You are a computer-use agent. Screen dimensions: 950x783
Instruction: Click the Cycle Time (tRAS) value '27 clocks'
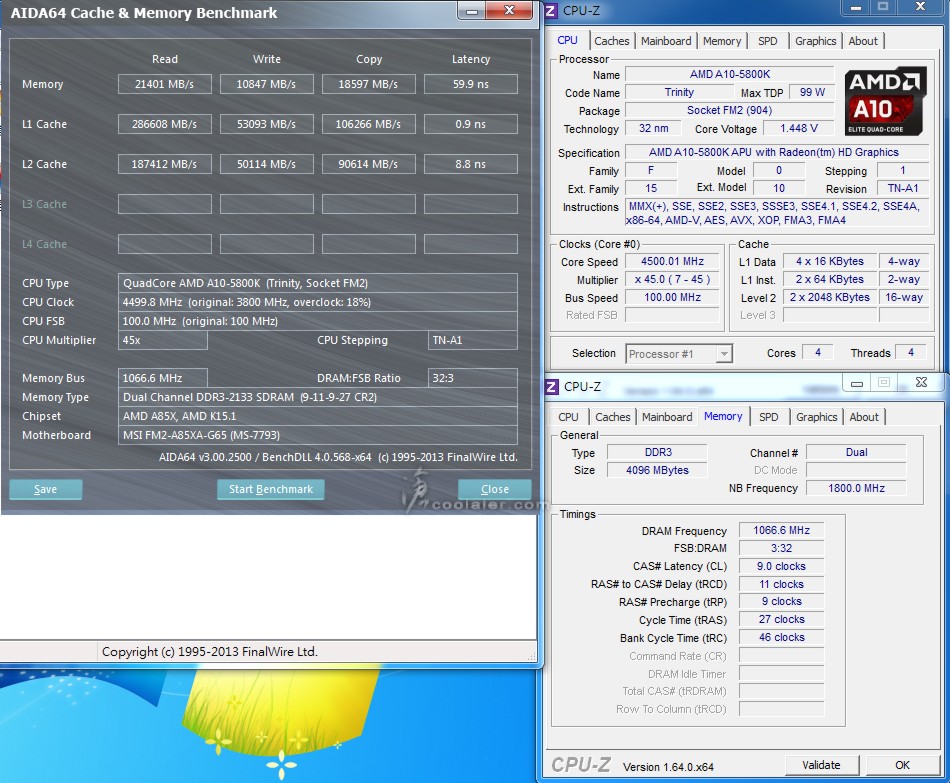coord(782,619)
